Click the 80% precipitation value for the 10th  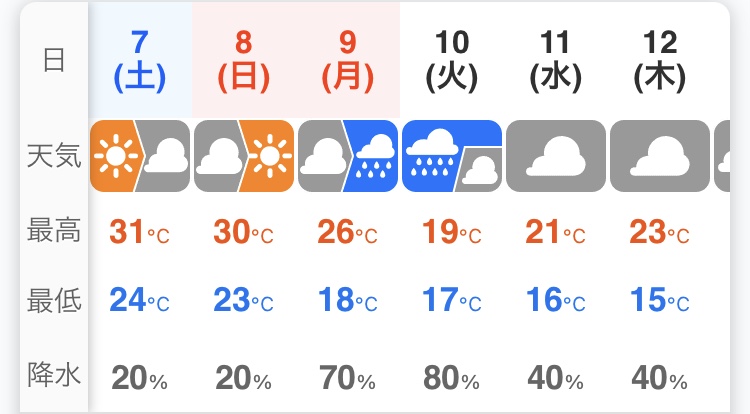(x=452, y=378)
